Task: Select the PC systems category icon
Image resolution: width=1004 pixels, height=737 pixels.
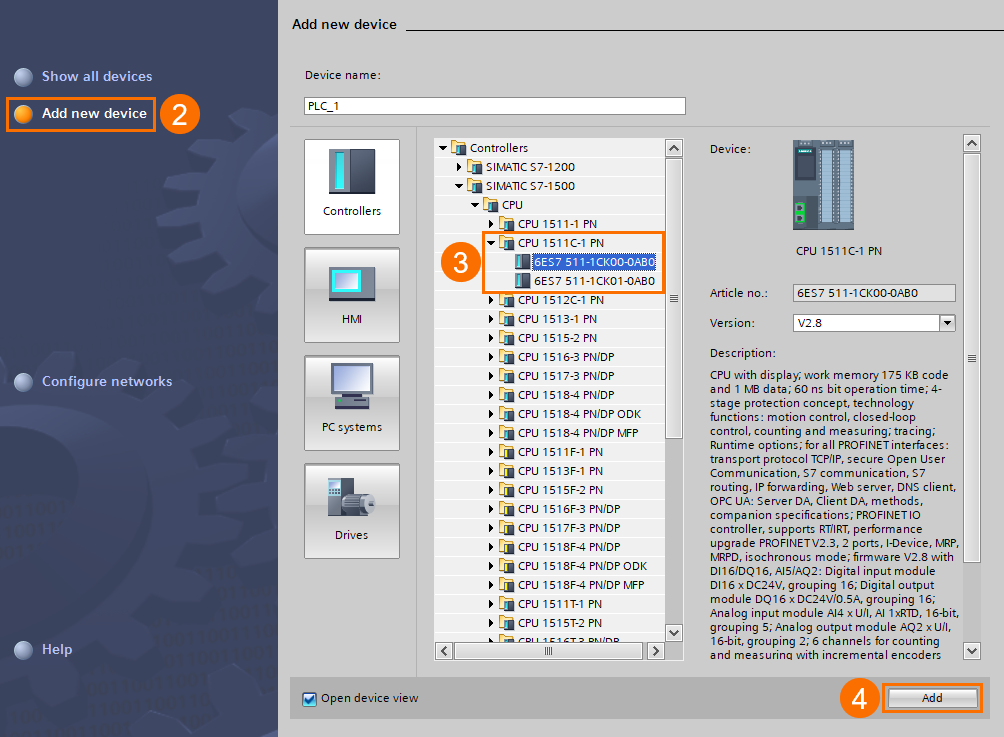Action: pos(352,403)
